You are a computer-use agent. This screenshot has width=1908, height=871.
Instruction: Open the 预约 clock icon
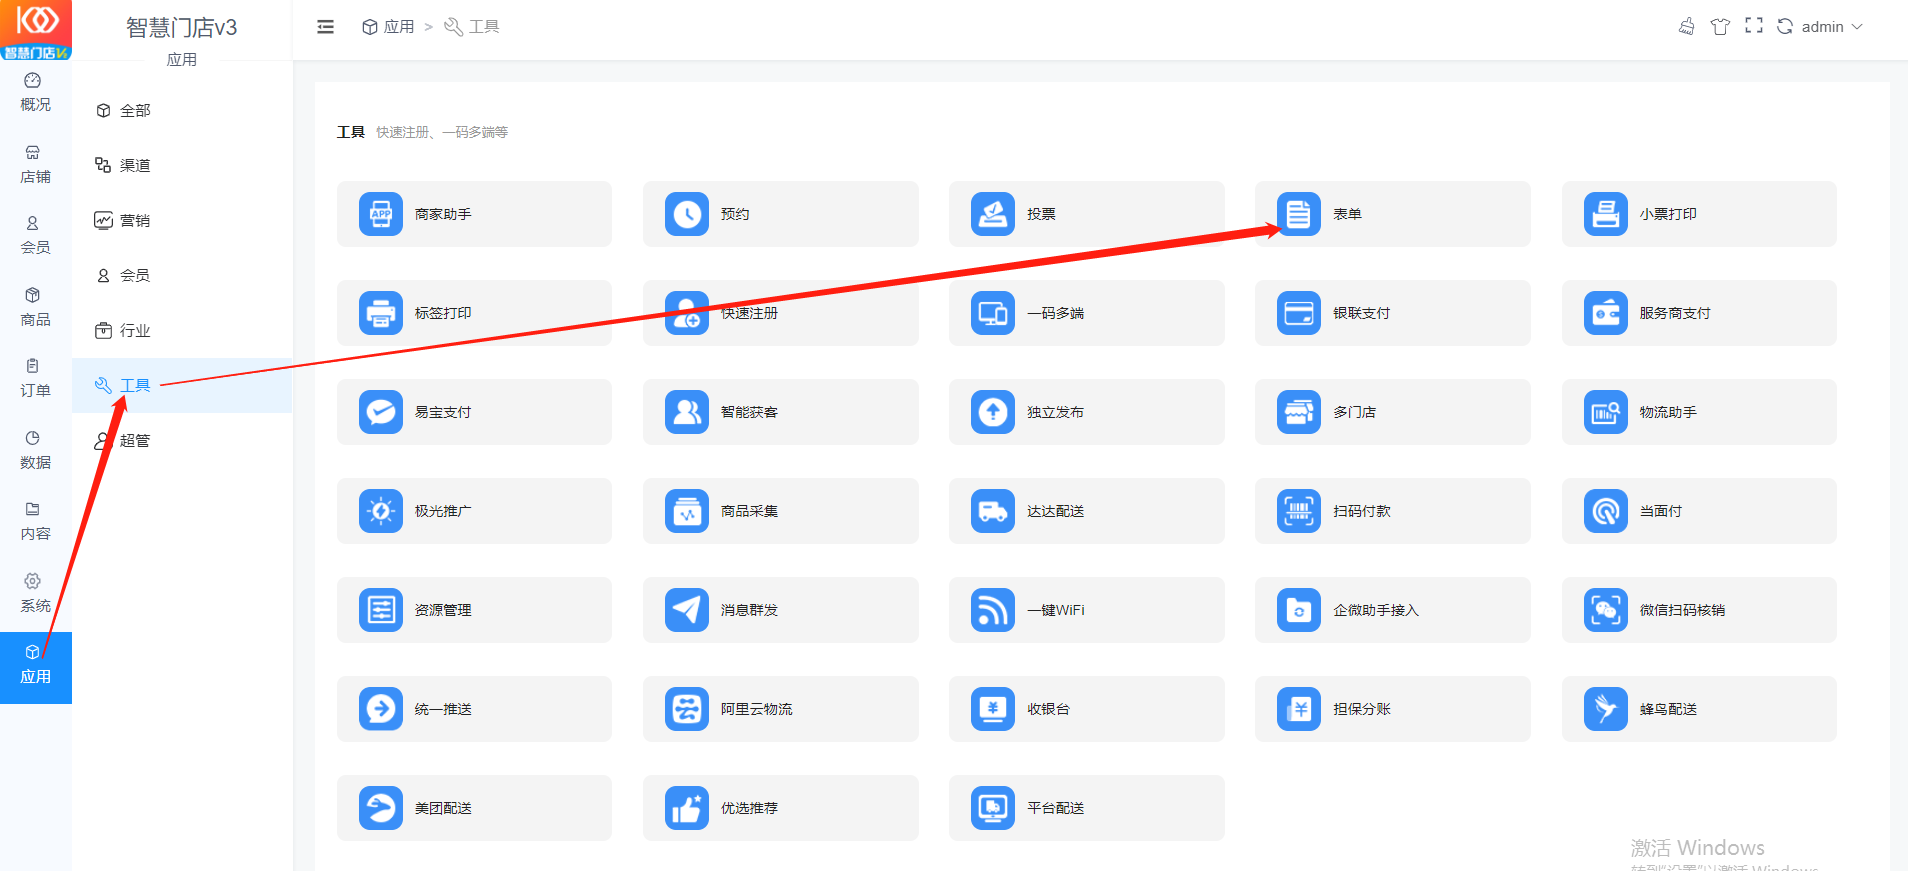687,214
